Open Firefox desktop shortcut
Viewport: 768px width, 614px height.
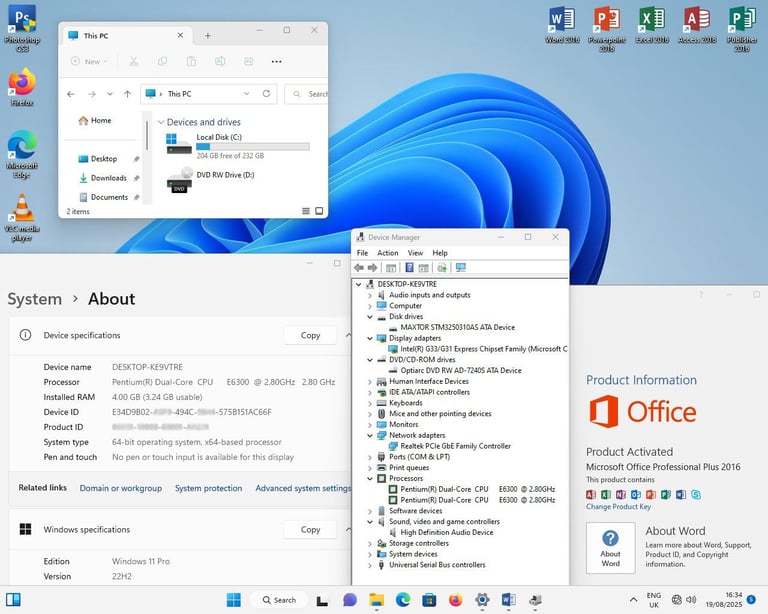click(x=22, y=87)
